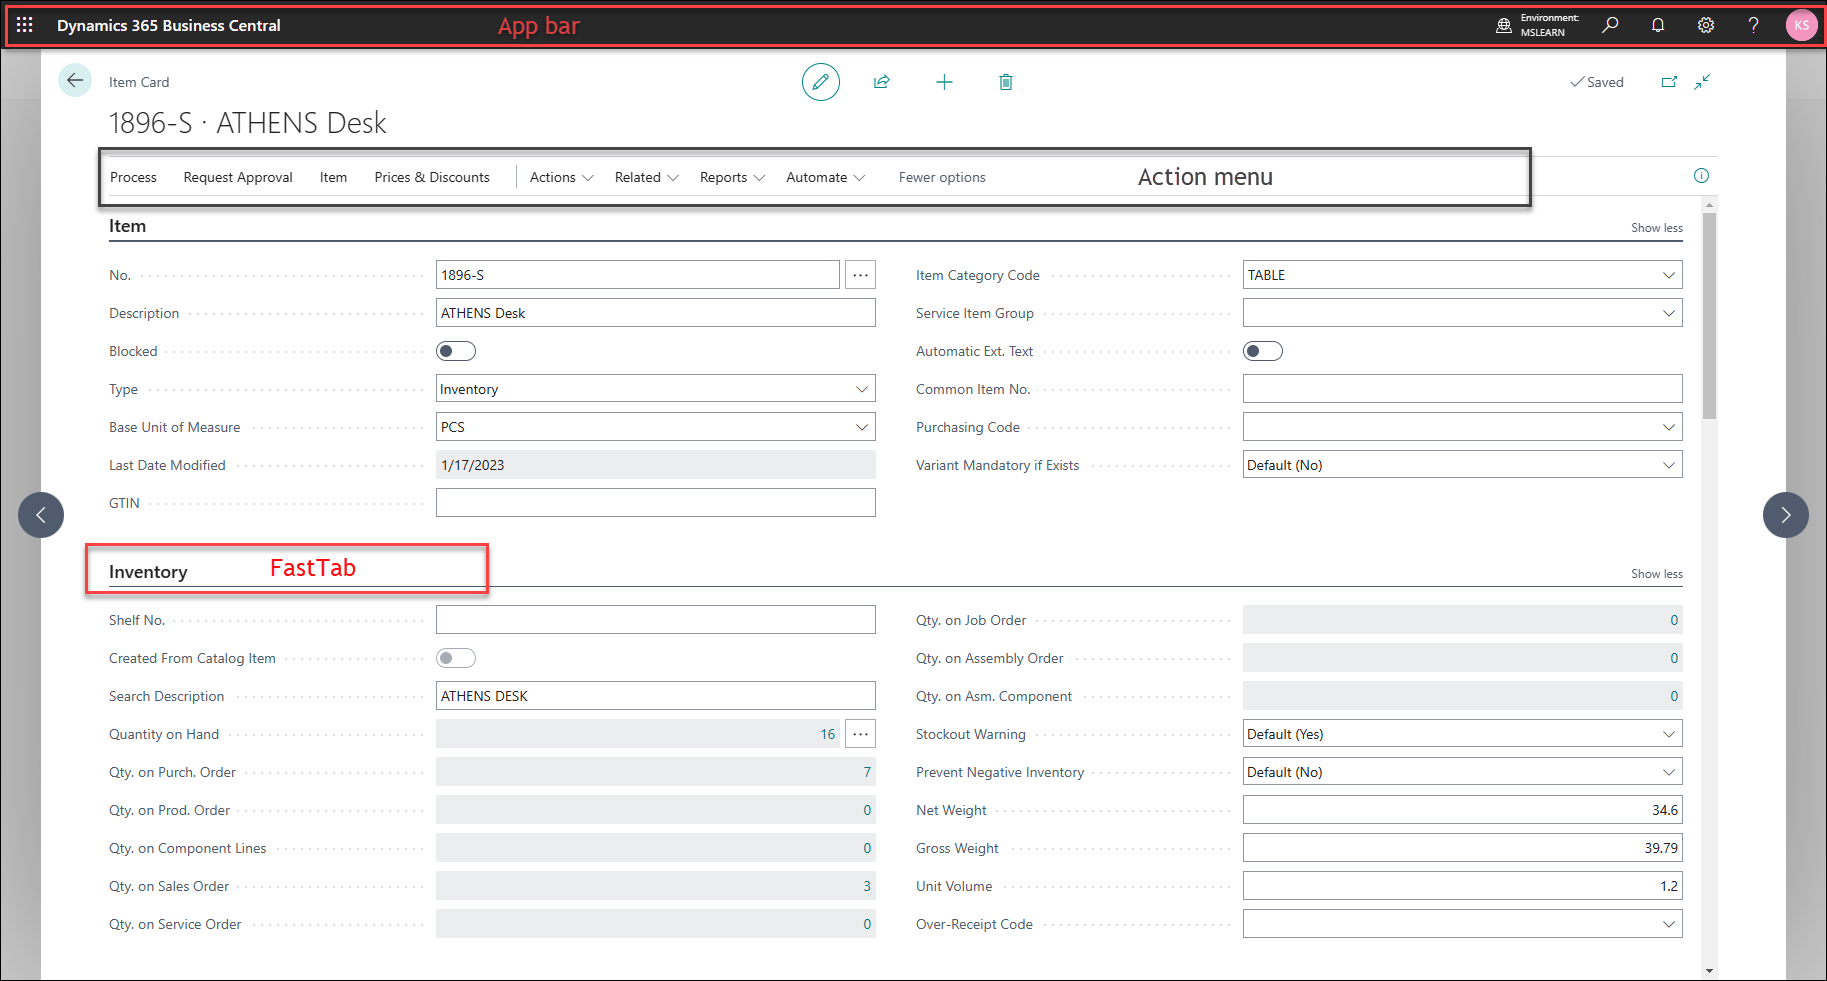Click the plus icon to create new item
This screenshot has height=981, width=1827.
(x=944, y=82)
